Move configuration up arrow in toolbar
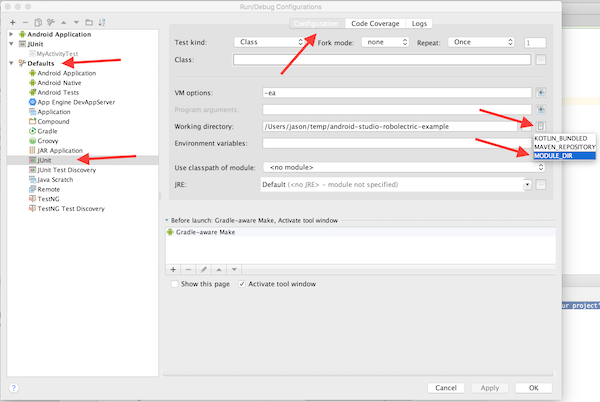Image resolution: width=600 pixels, height=402 pixels. pos(64,23)
